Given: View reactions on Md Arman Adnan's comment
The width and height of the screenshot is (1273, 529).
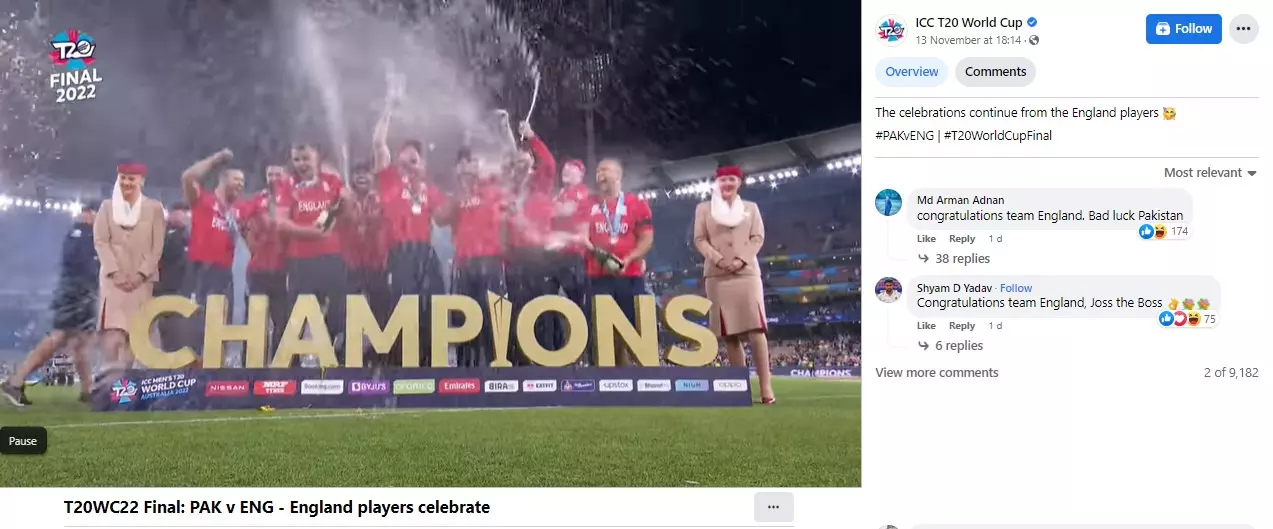Looking at the screenshot, I should tap(1164, 232).
